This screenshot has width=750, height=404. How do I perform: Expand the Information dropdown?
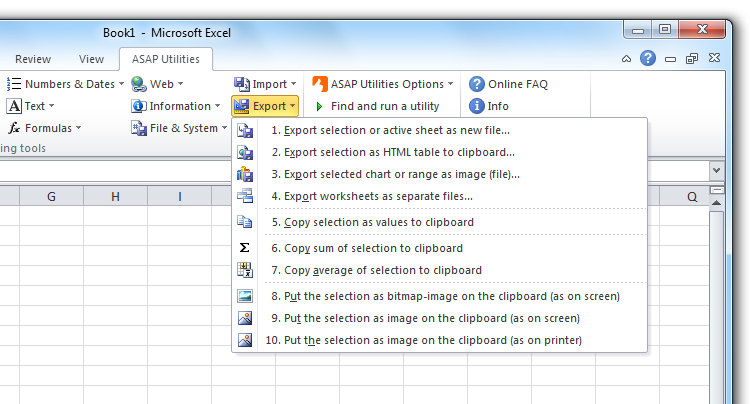click(x=218, y=106)
